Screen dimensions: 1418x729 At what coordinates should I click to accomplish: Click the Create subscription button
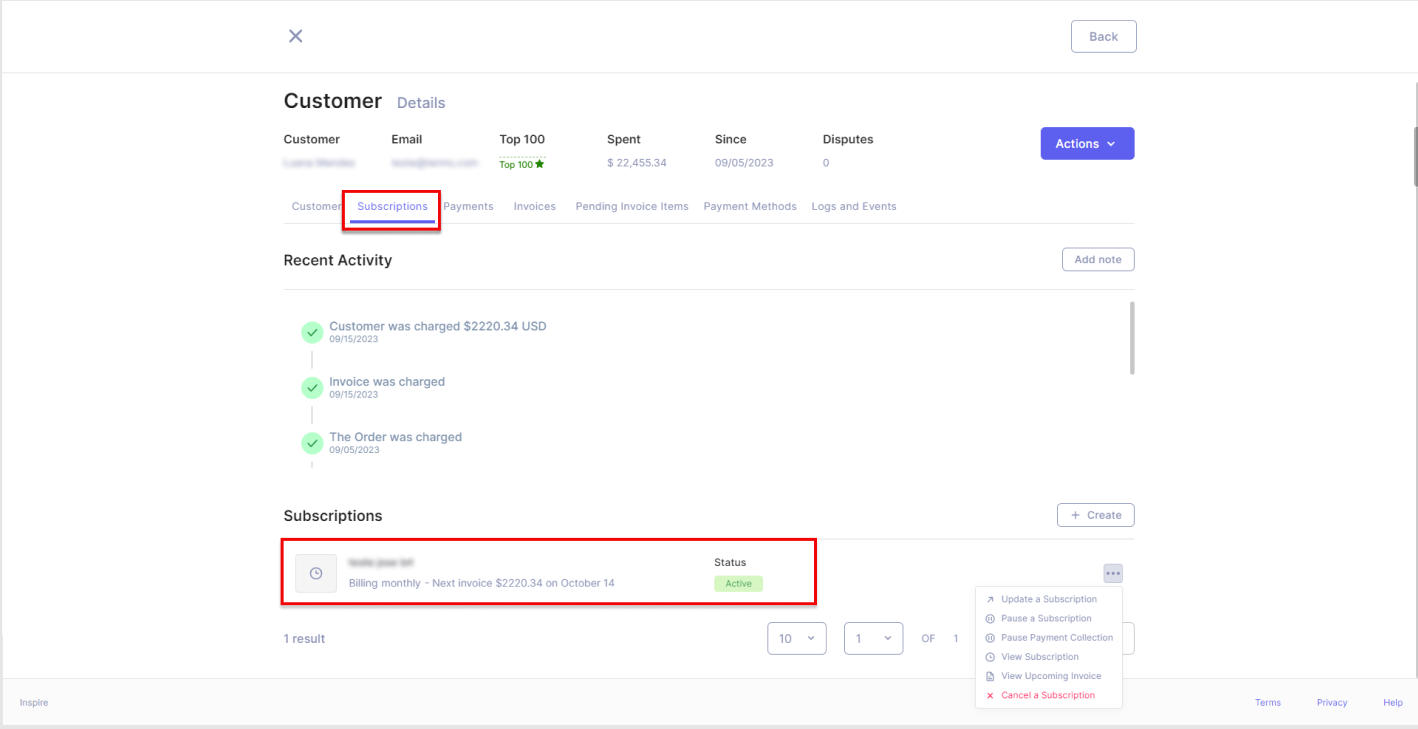pos(1095,515)
